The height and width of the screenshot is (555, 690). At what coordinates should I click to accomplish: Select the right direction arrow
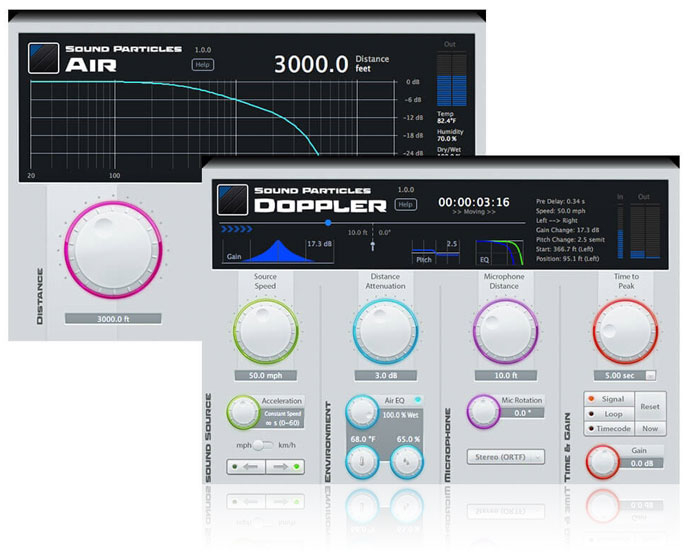[x=282, y=466]
